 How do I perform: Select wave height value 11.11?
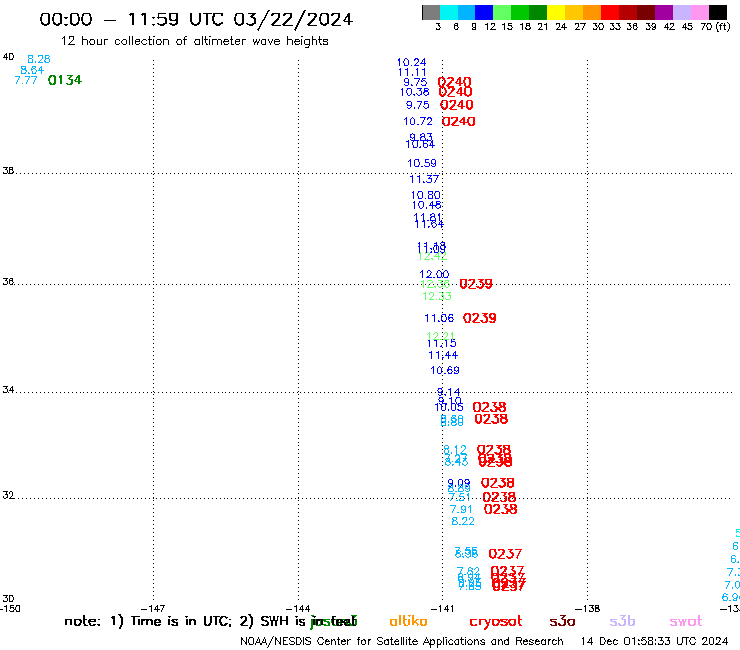[412, 72]
